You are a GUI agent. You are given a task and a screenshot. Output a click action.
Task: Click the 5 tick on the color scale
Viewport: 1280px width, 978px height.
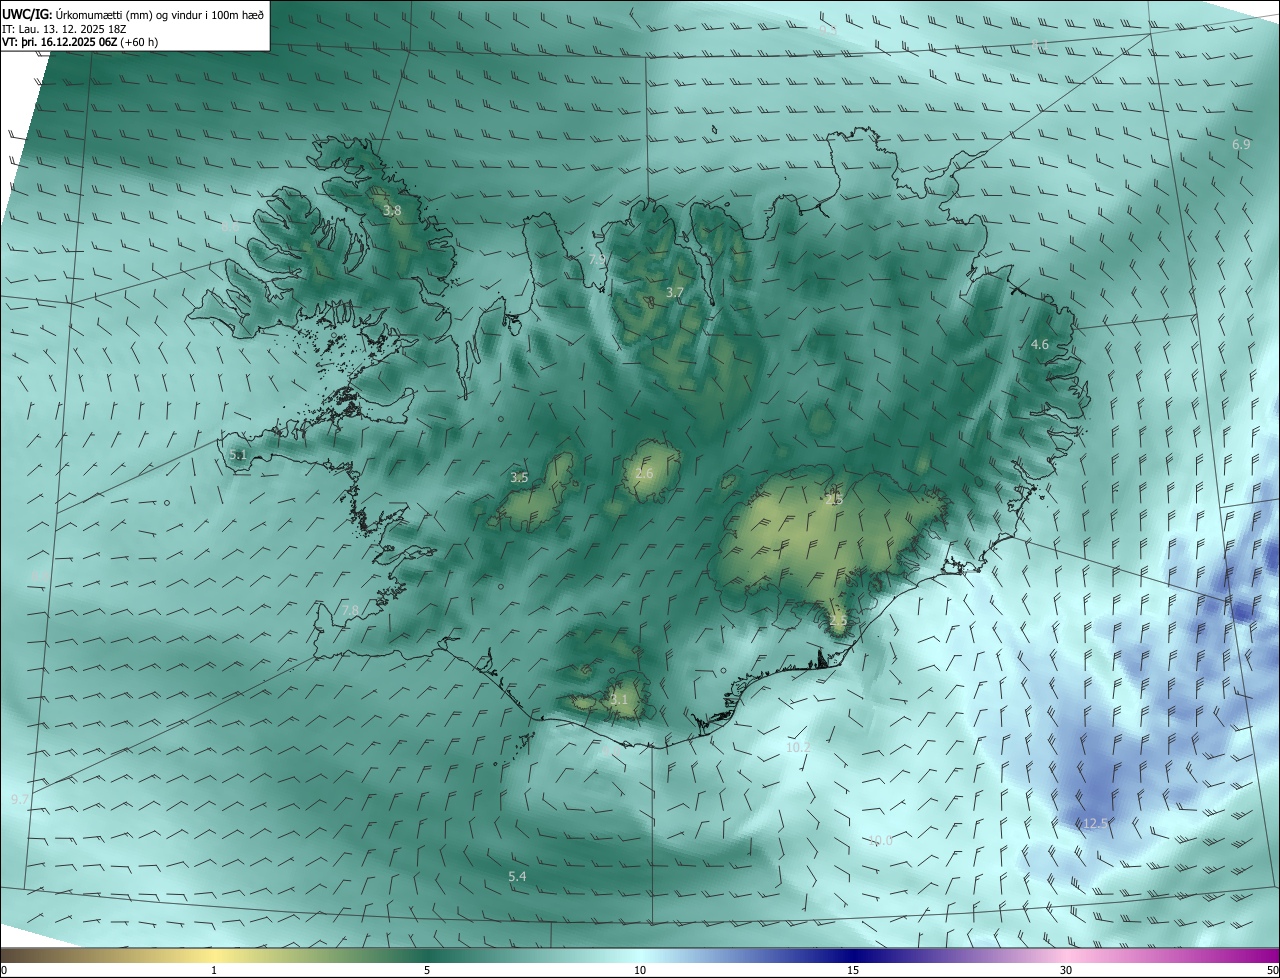click(427, 970)
